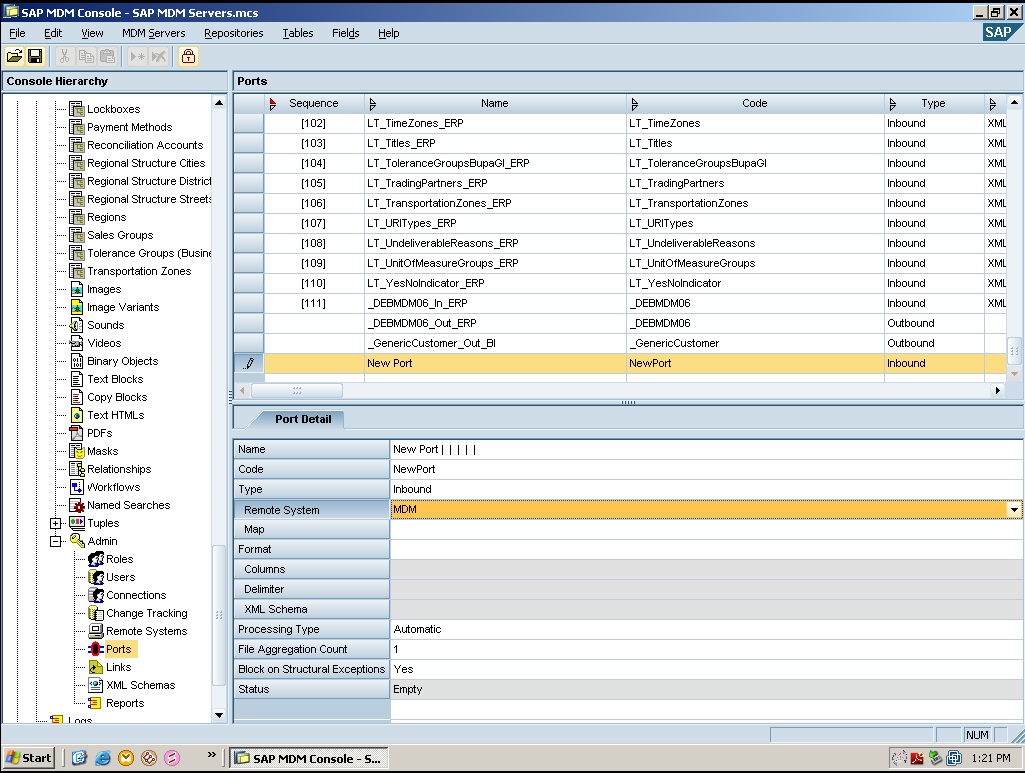Switch to the Port Detail tab
This screenshot has width=1025, height=773.
click(302, 419)
